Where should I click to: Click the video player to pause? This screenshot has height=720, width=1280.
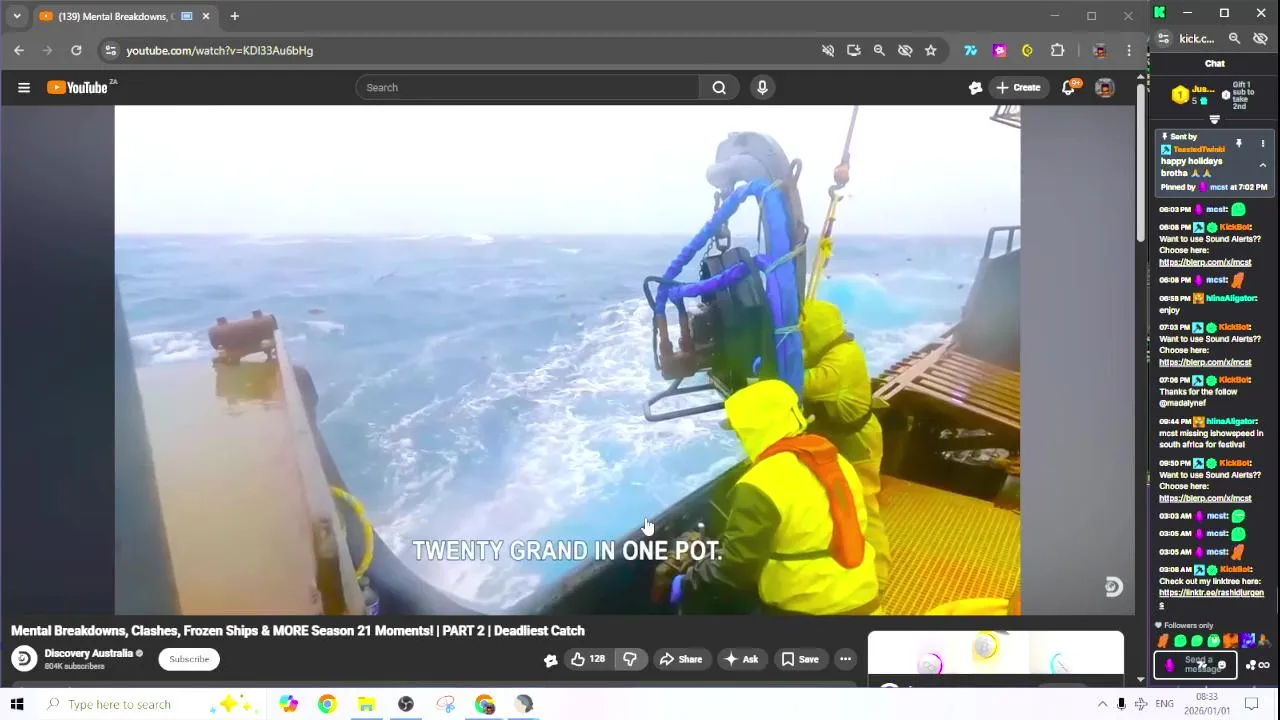[x=567, y=360]
